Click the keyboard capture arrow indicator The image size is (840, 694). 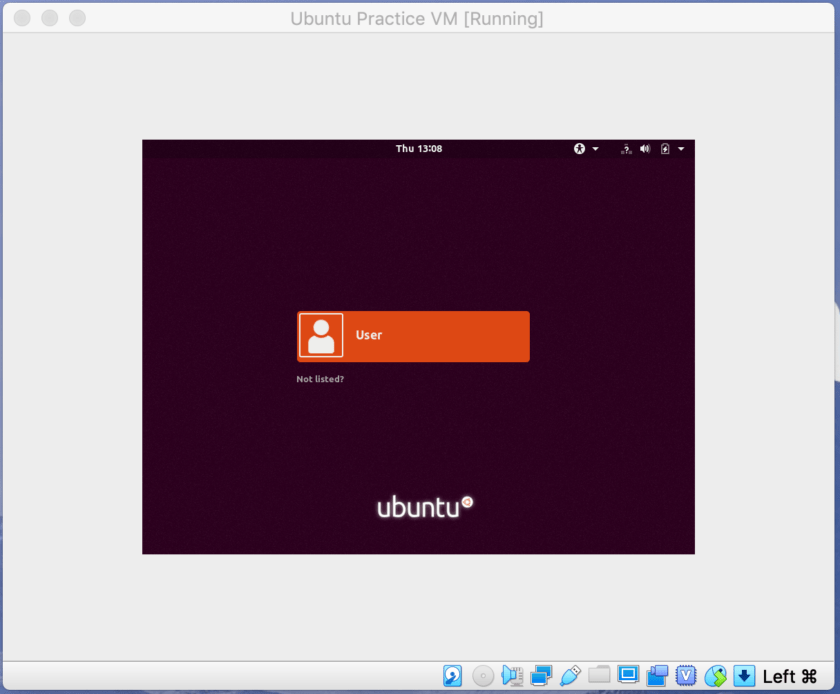tap(744, 676)
